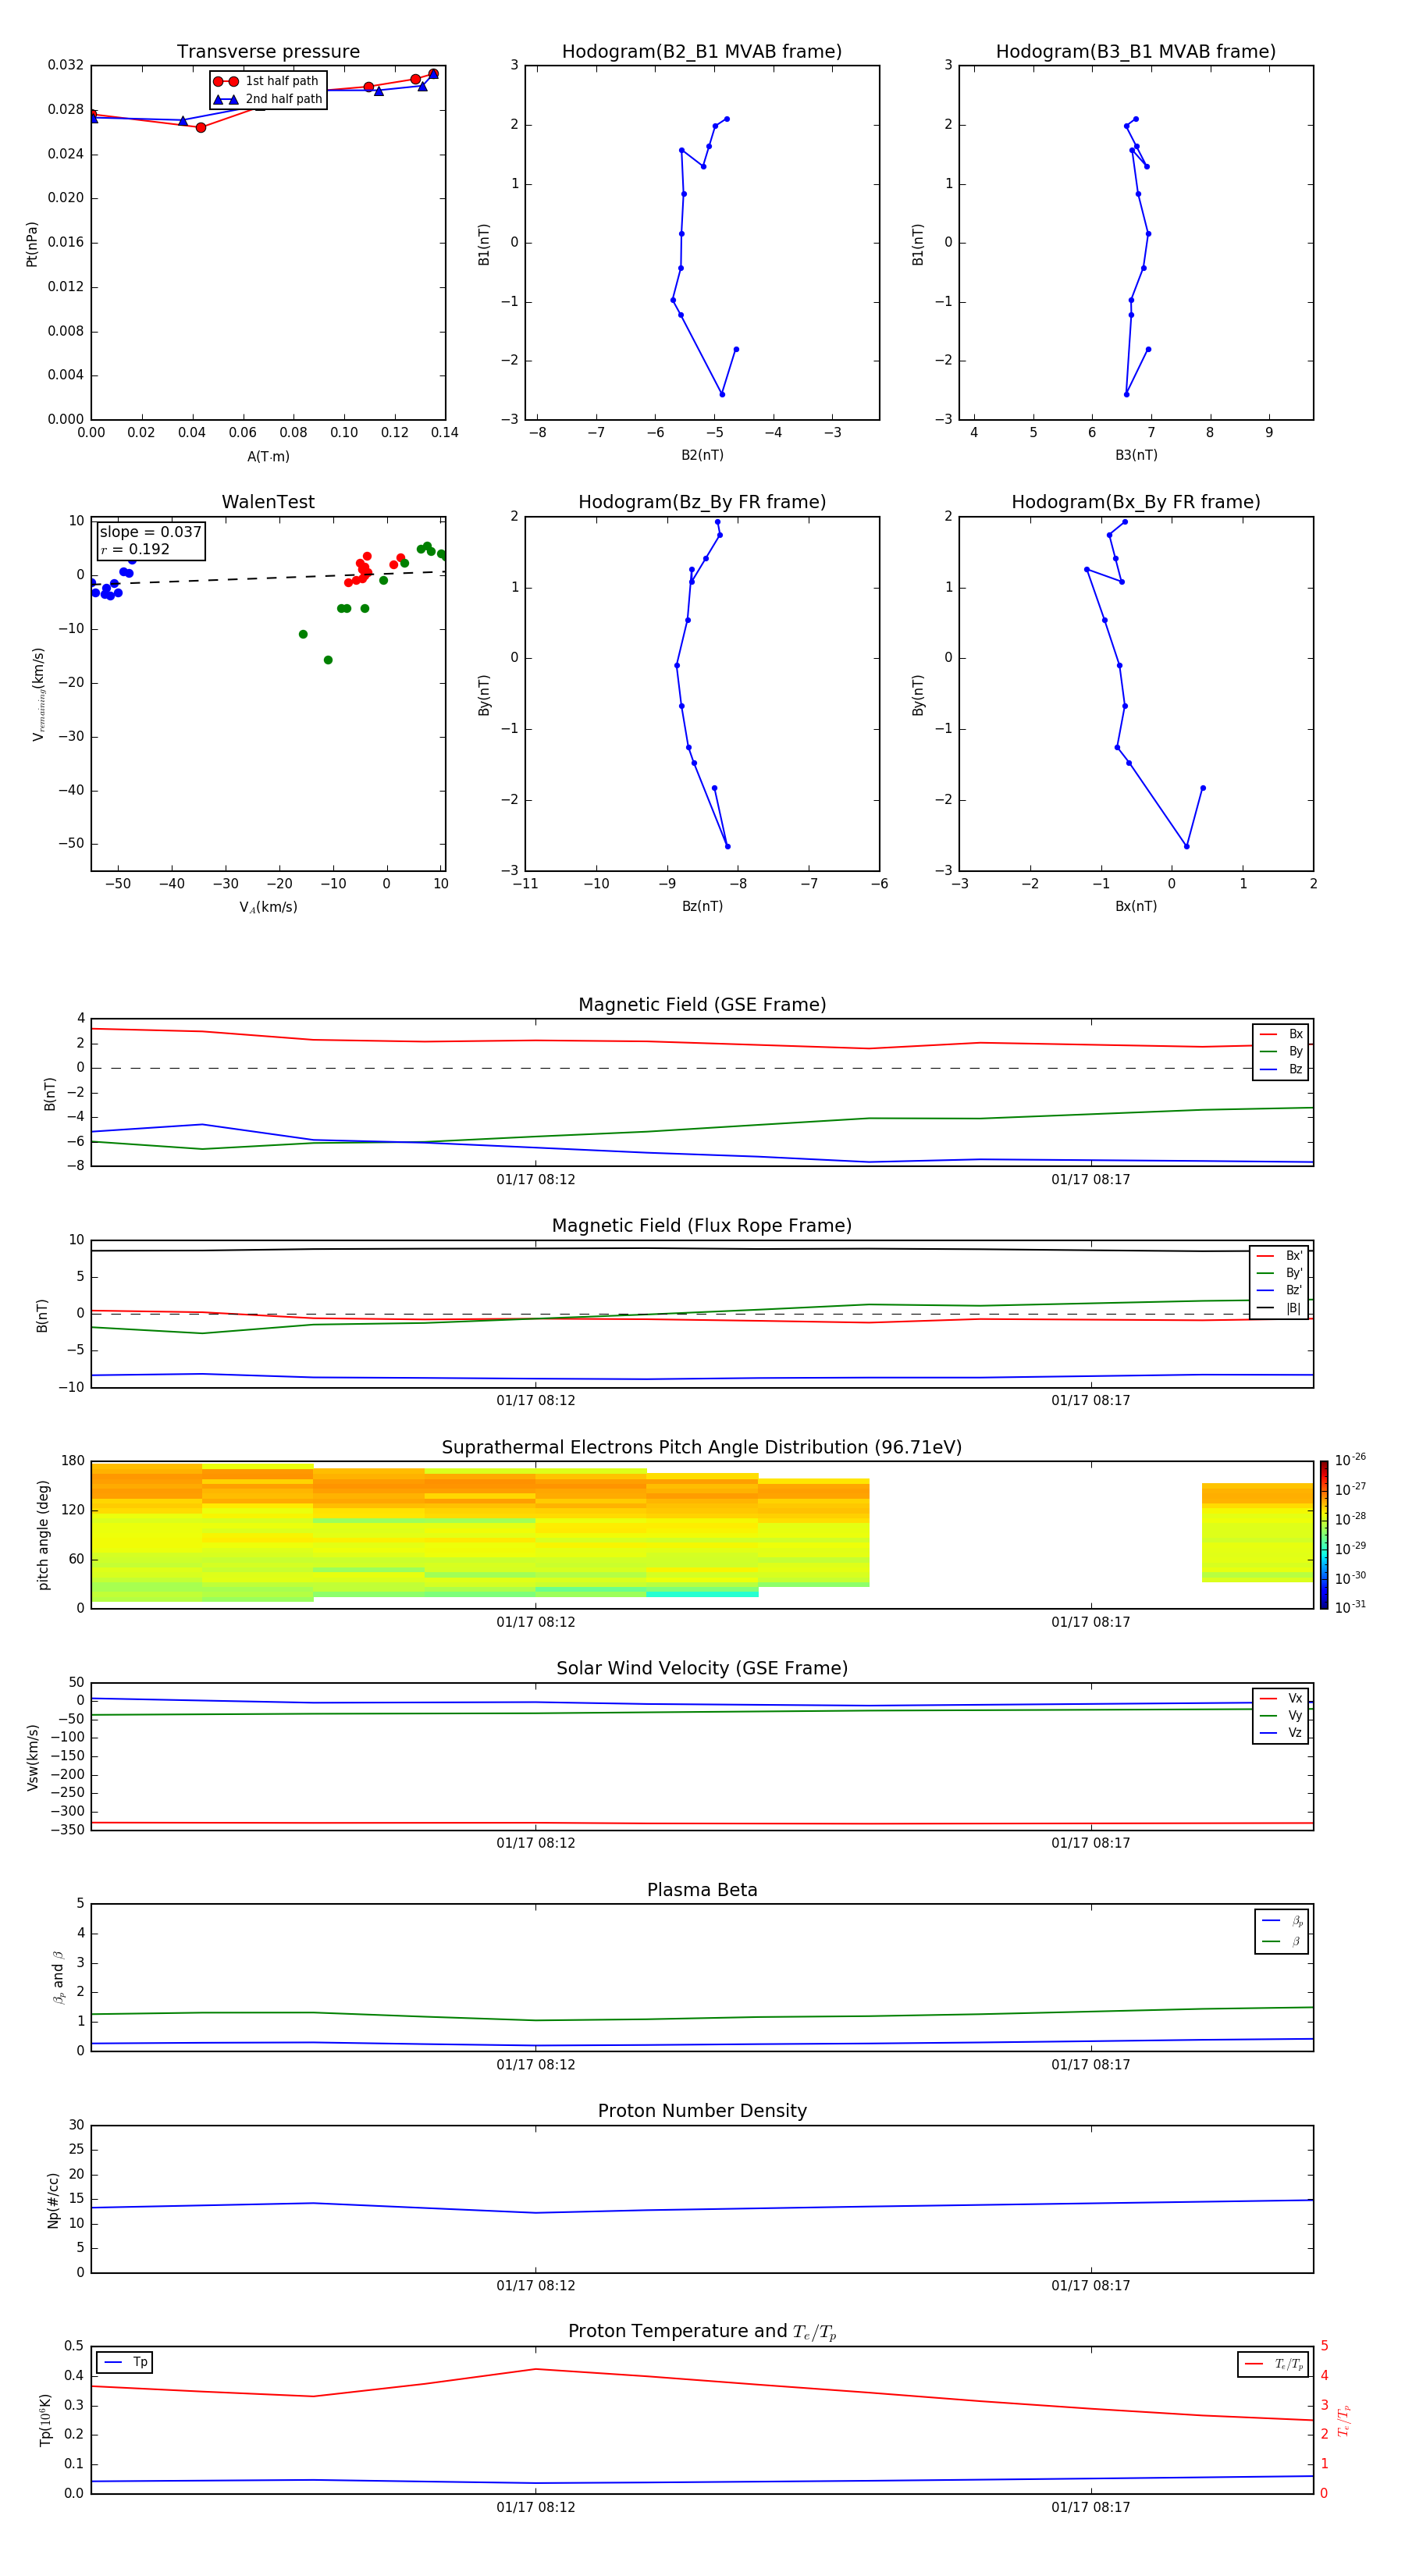Click the 'Vsw(km/s)' axis label

coord(32,1757)
